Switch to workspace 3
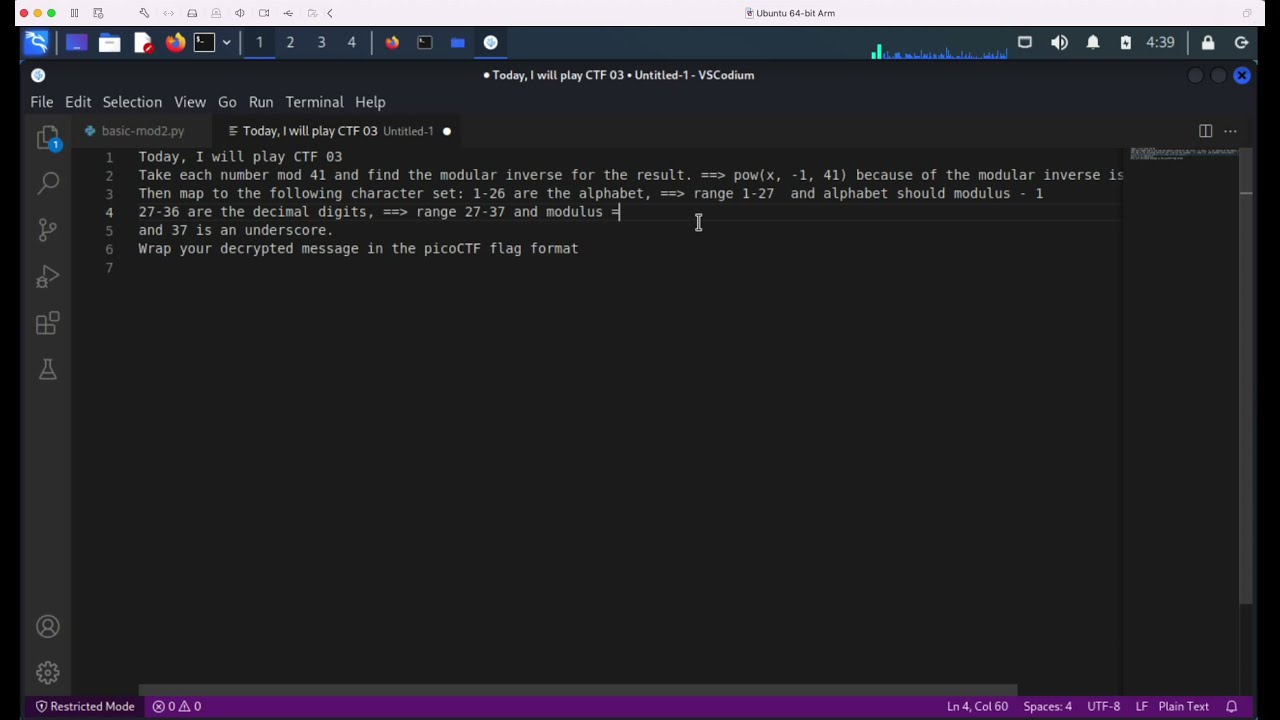This screenshot has height=720, width=1280. (321, 42)
